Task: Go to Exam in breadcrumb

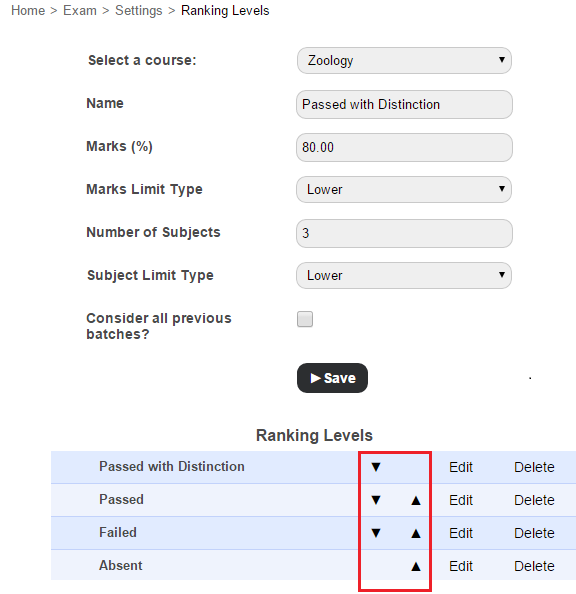Action: click(x=80, y=11)
